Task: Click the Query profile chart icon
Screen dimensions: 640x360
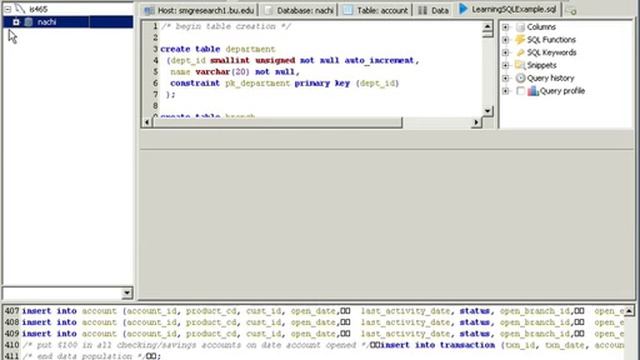Action: [533, 91]
